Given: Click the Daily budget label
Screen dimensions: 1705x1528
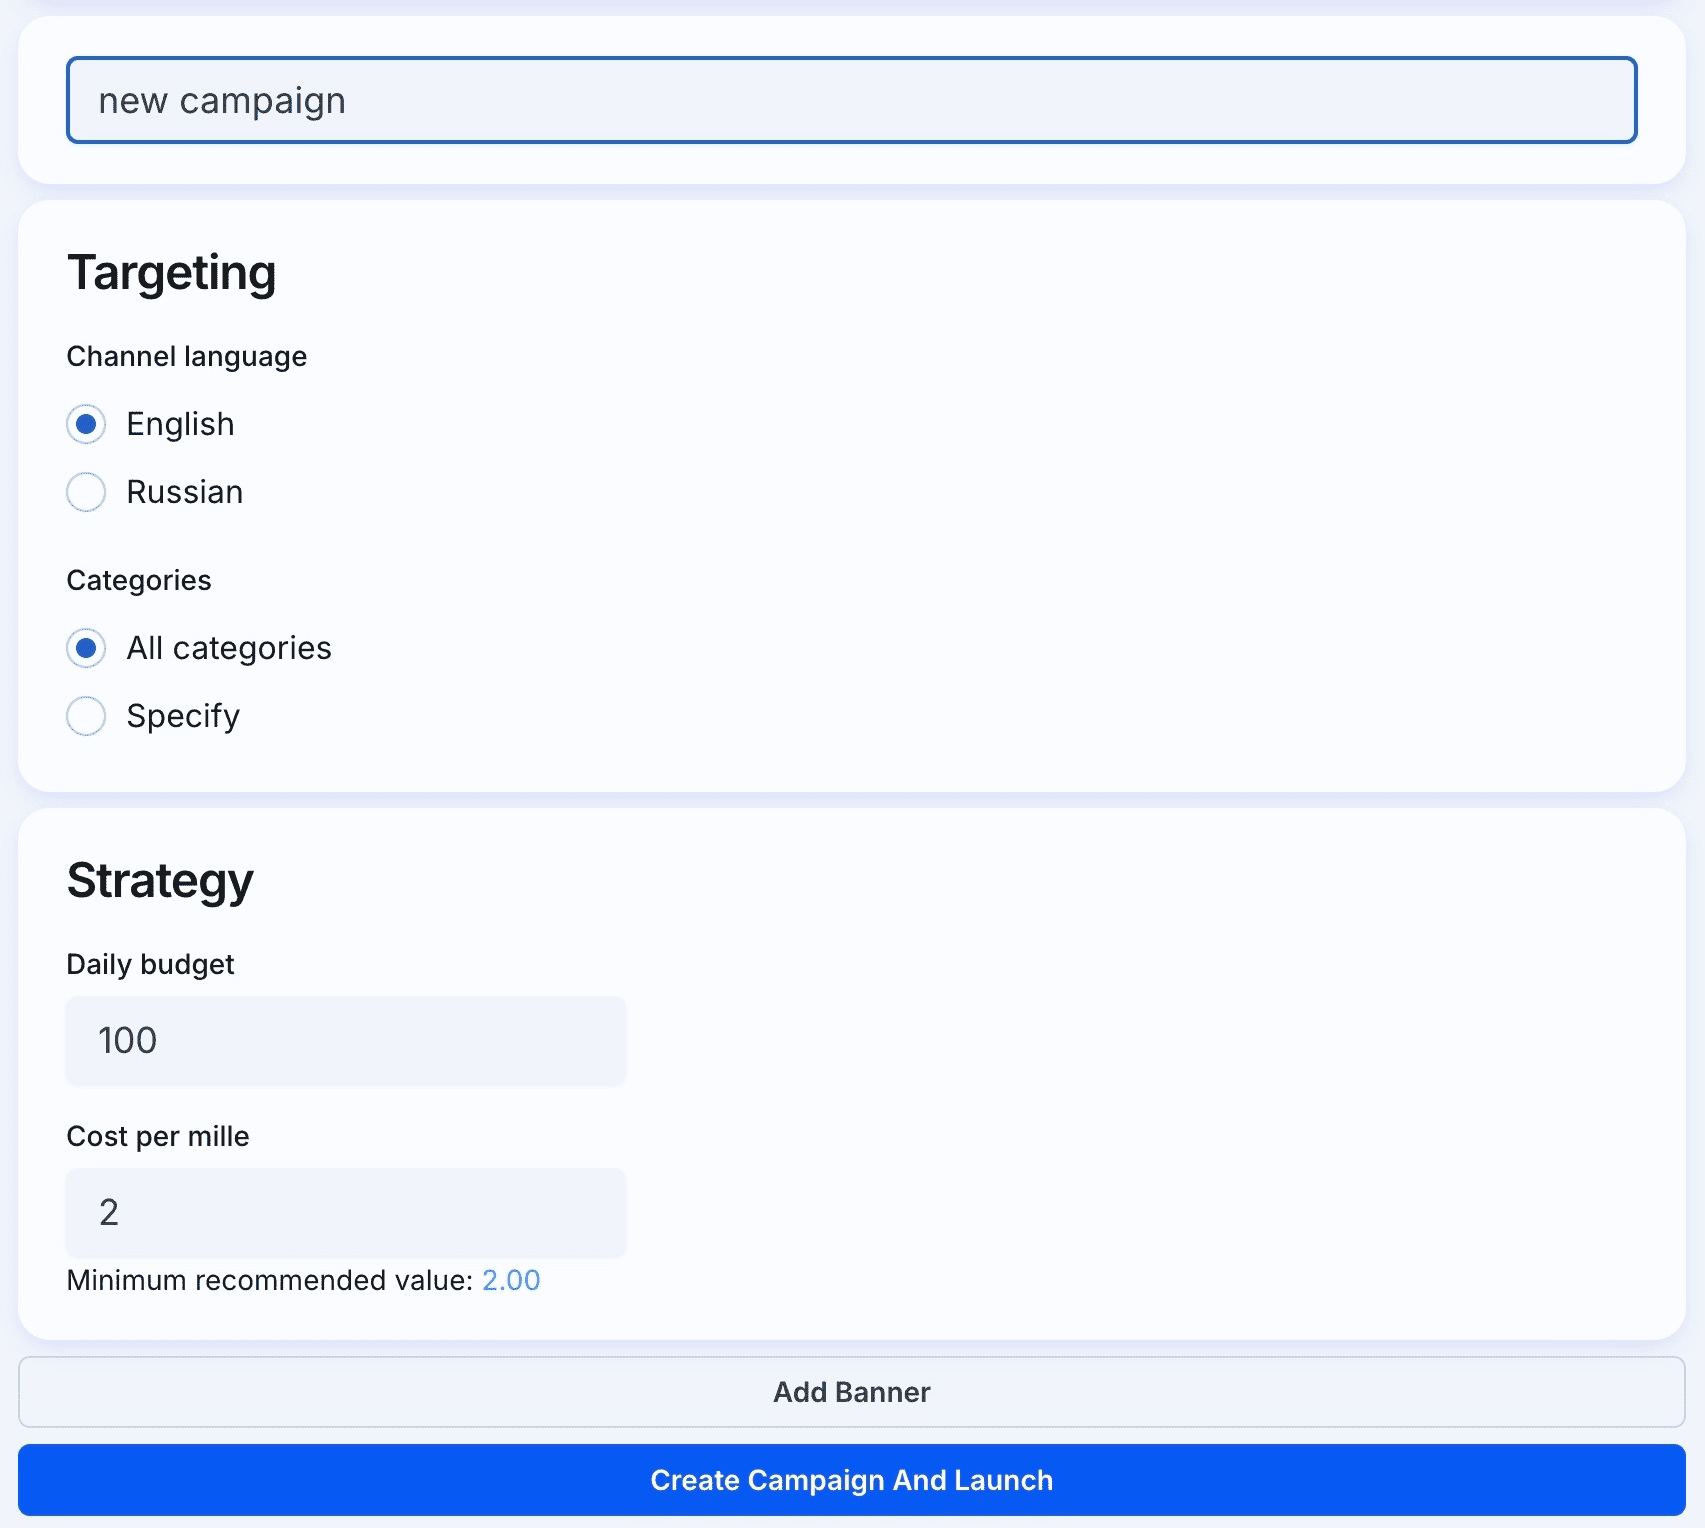Looking at the screenshot, I should click(150, 964).
